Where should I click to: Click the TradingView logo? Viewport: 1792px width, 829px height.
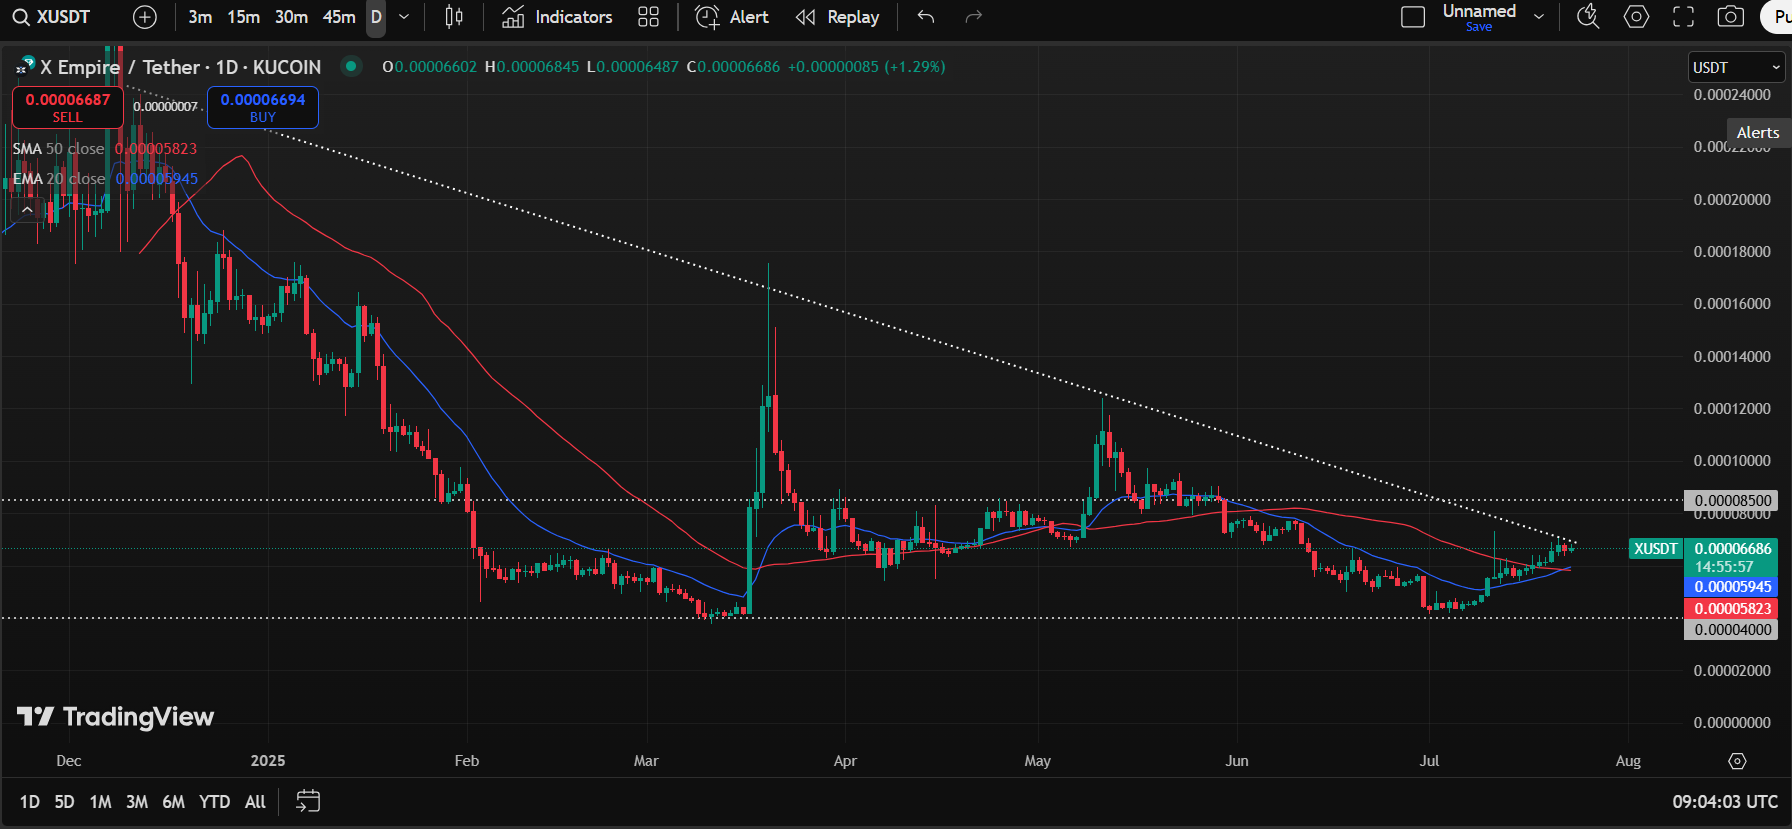coord(116,716)
